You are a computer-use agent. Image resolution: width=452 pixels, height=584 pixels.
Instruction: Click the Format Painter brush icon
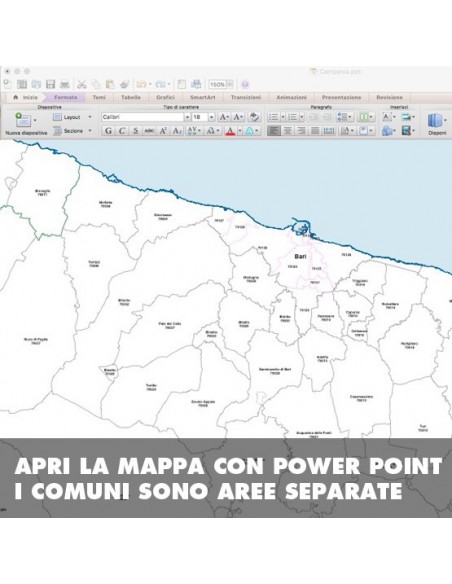tap(124, 85)
